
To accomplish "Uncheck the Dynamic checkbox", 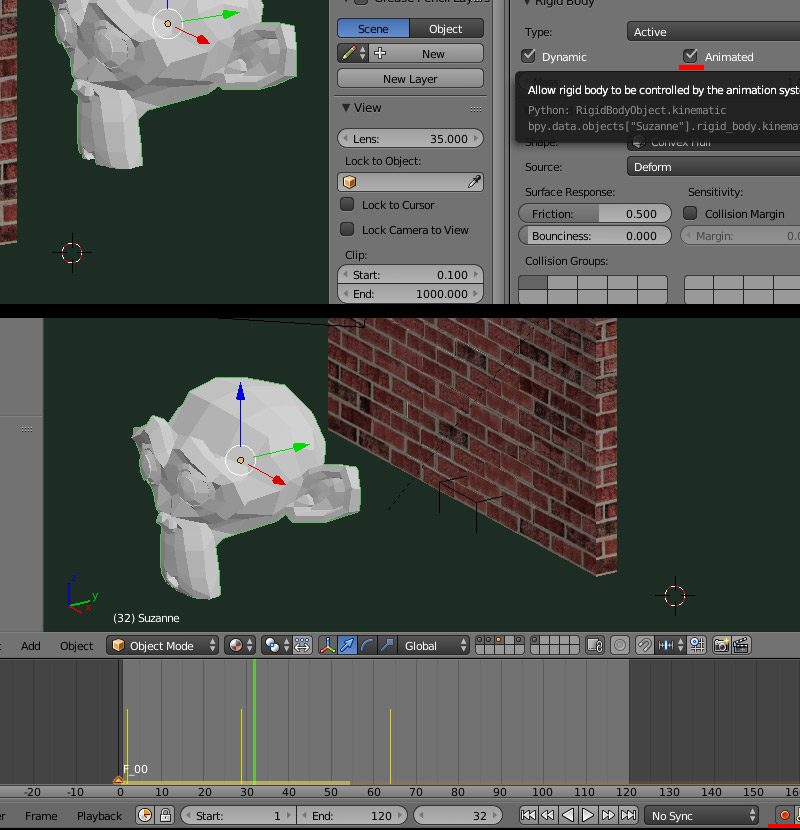I will click(x=528, y=56).
